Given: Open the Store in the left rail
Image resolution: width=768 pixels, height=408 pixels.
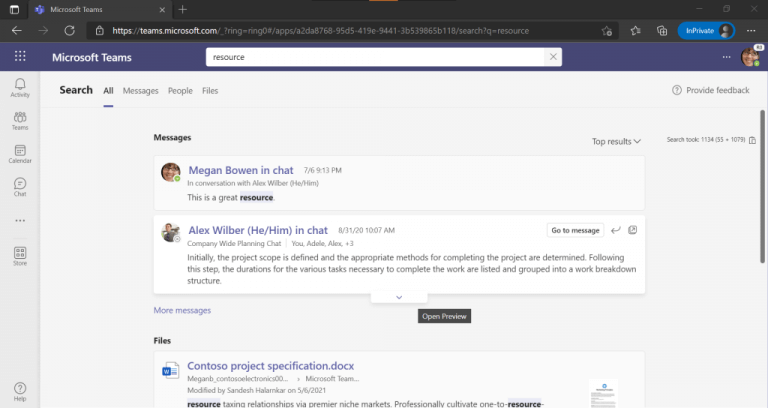Looking at the screenshot, I should pos(20,256).
